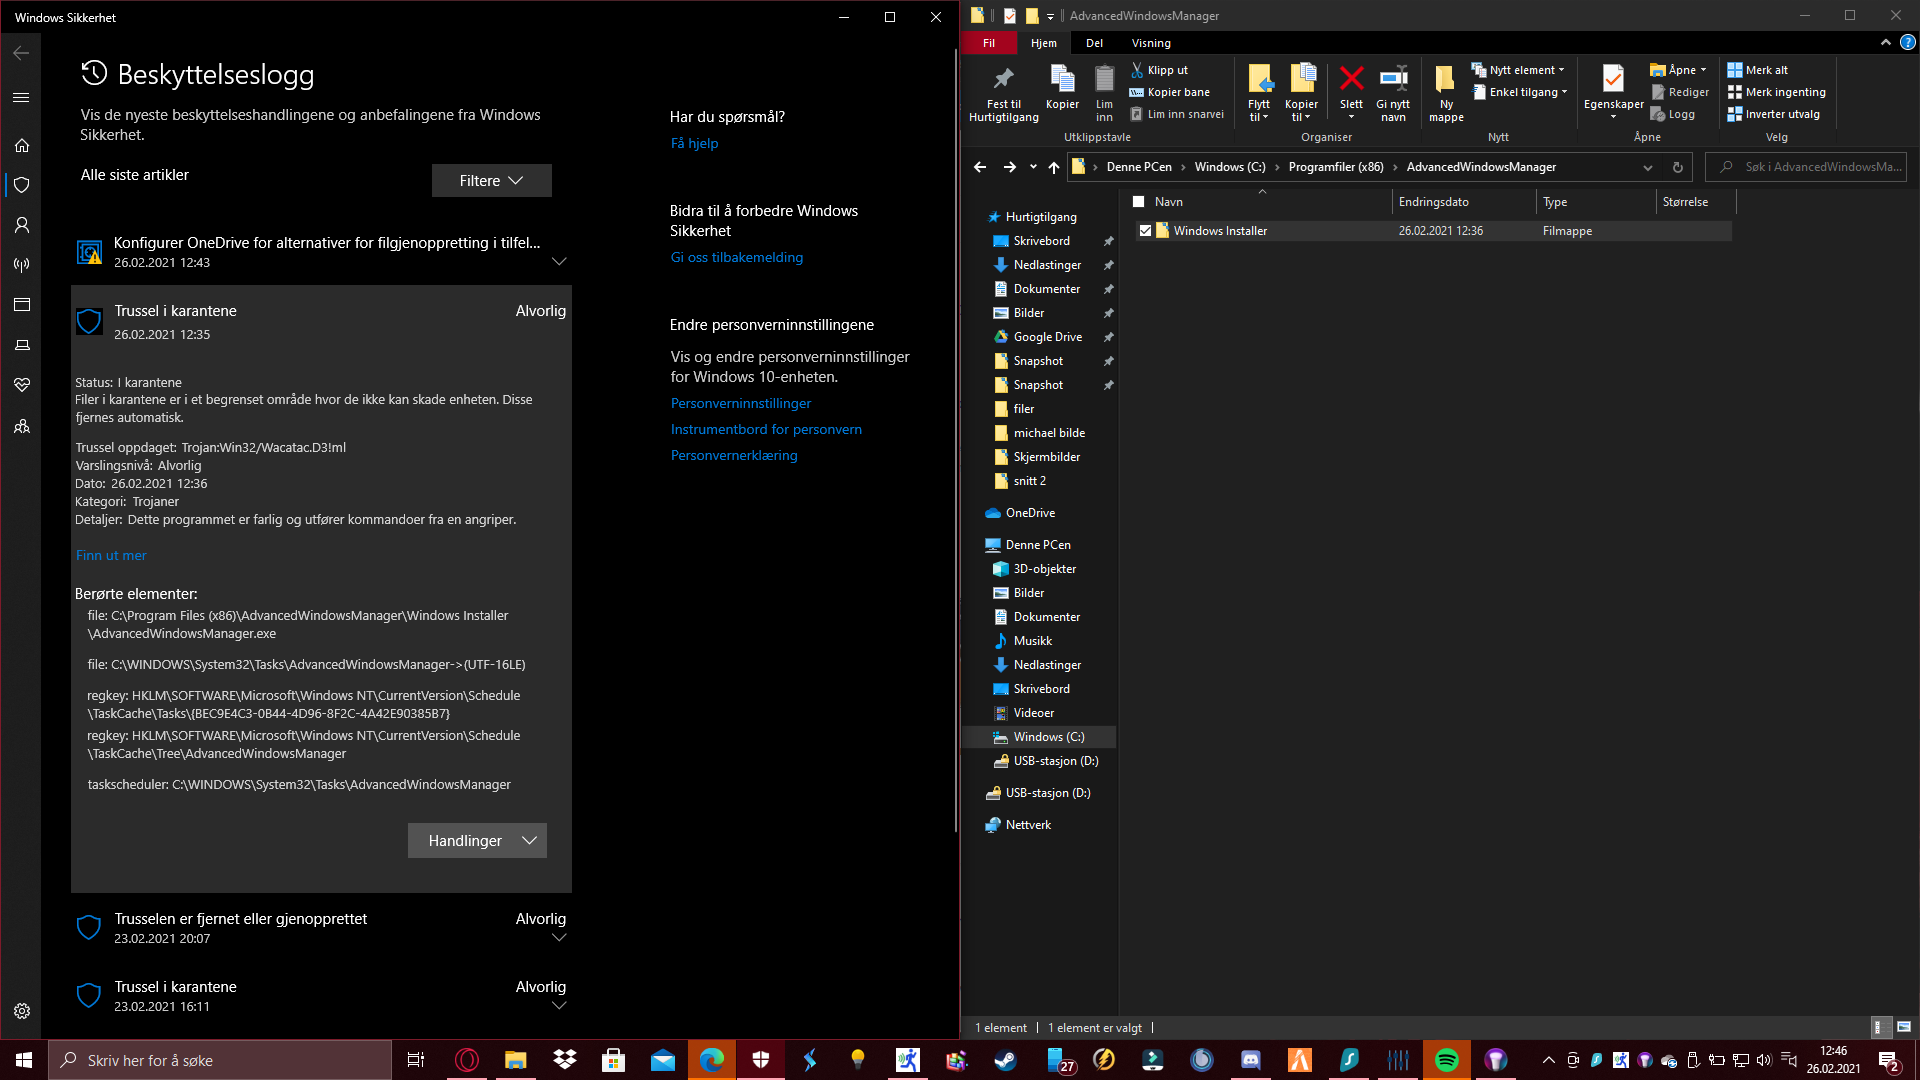Uncheck the Windows Installer folder checkbox

1145,231
